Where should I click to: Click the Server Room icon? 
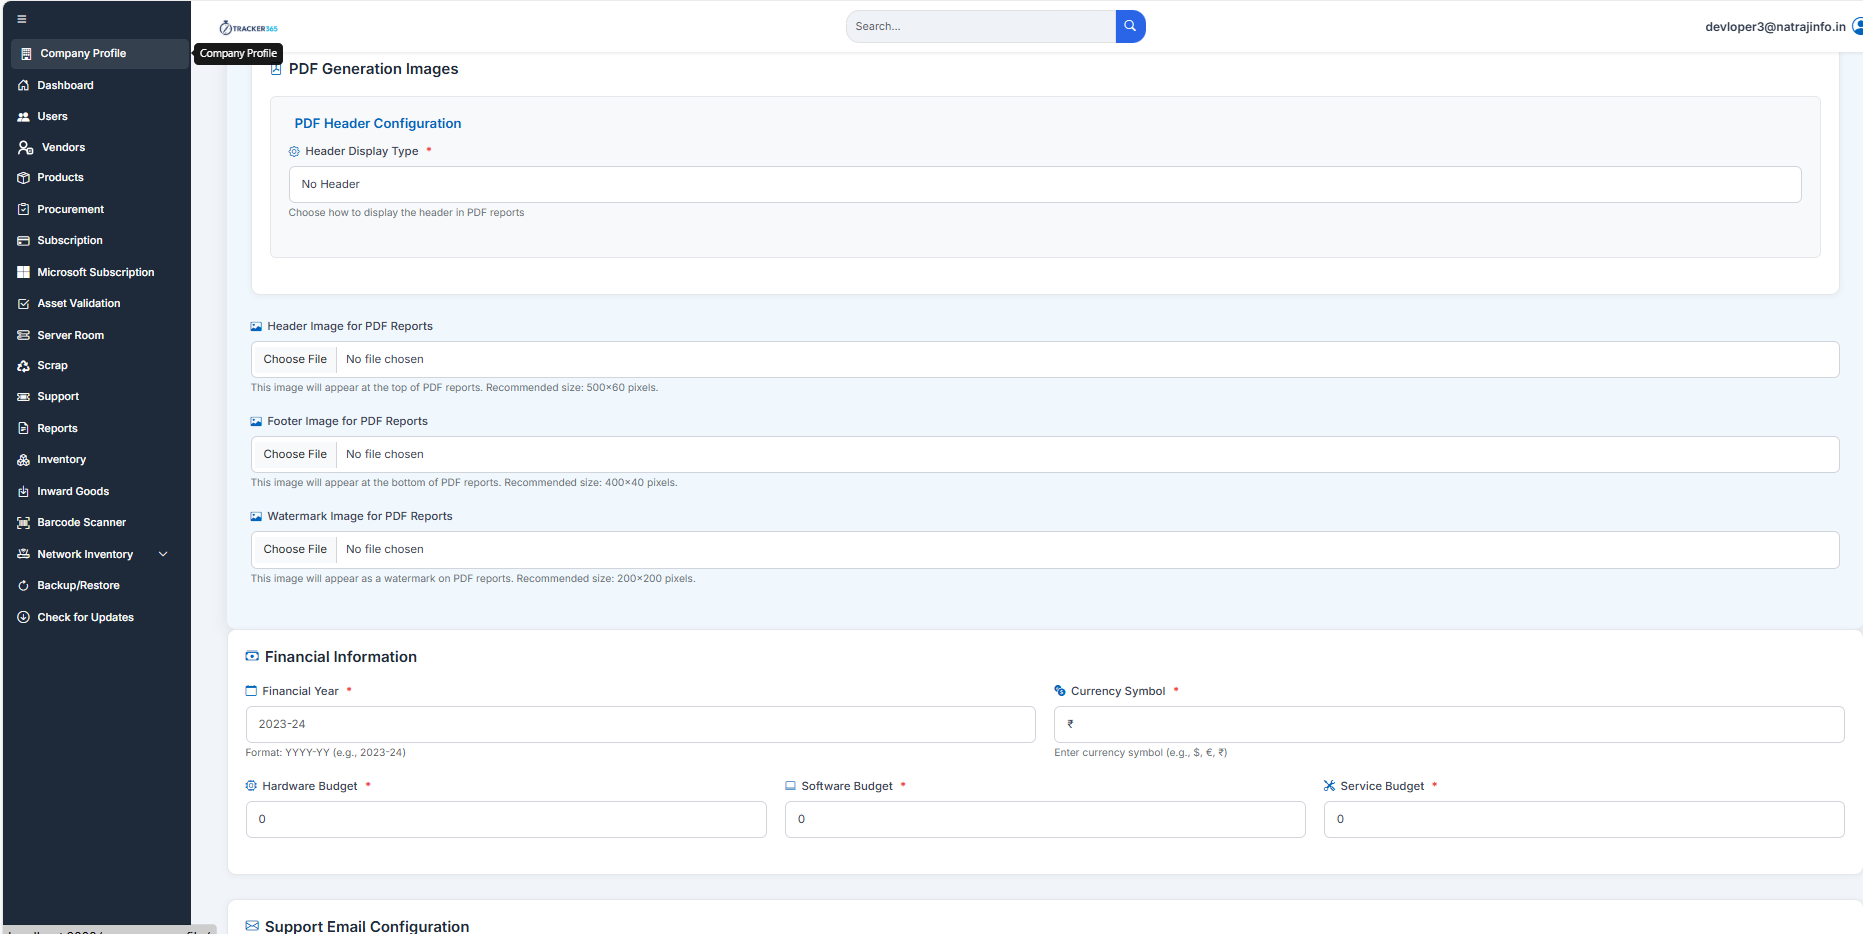(x=23, y=335)
